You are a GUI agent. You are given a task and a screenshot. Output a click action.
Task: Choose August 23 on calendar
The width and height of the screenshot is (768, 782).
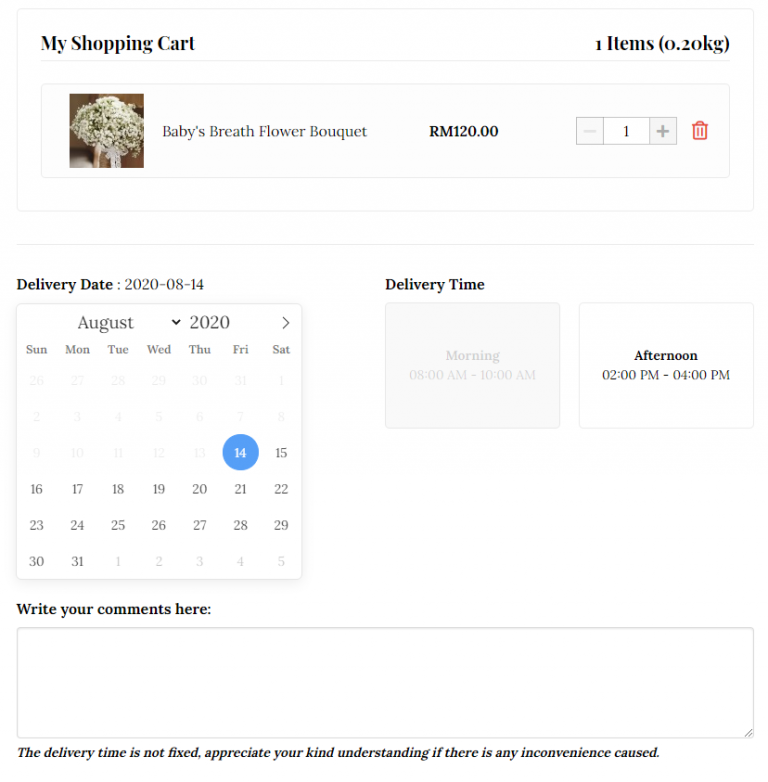pyautogui.click(x=36, y=525)
